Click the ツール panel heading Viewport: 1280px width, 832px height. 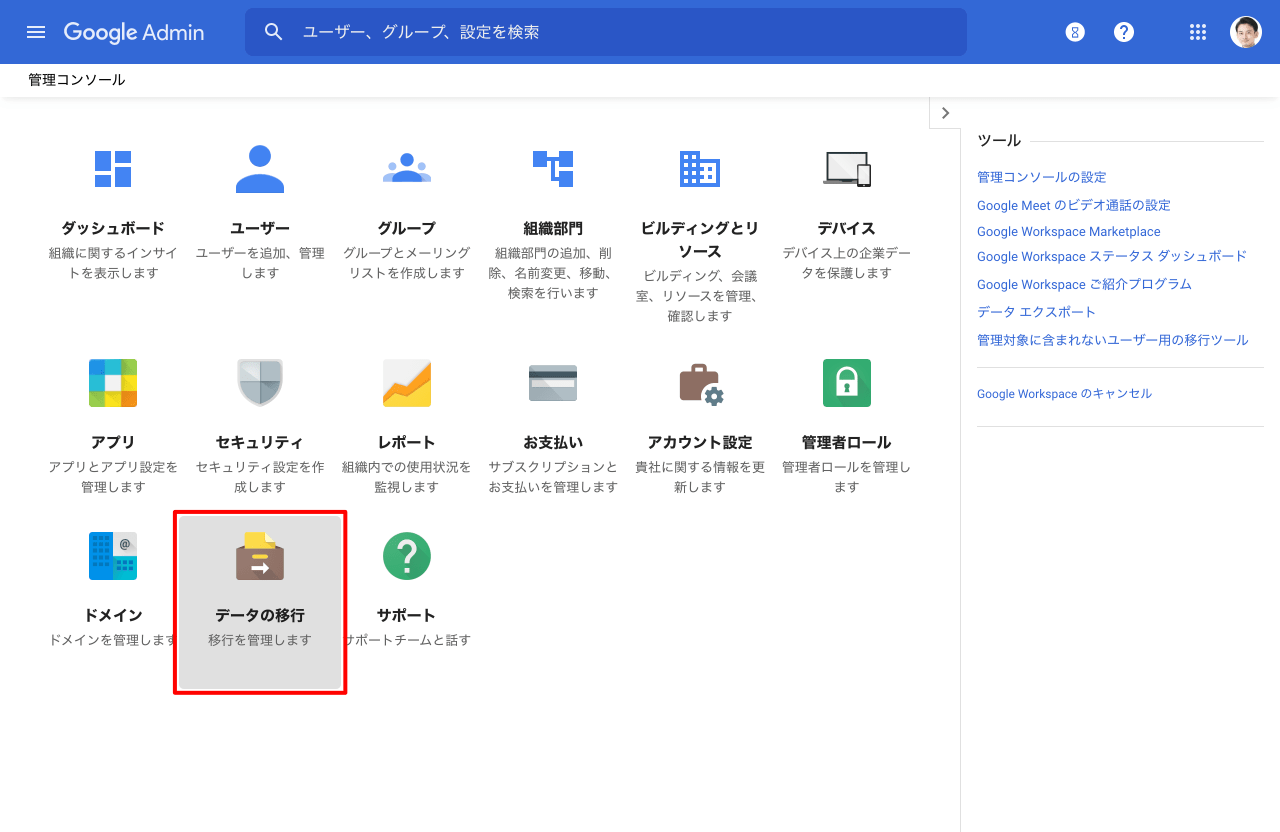click(999, 141)
